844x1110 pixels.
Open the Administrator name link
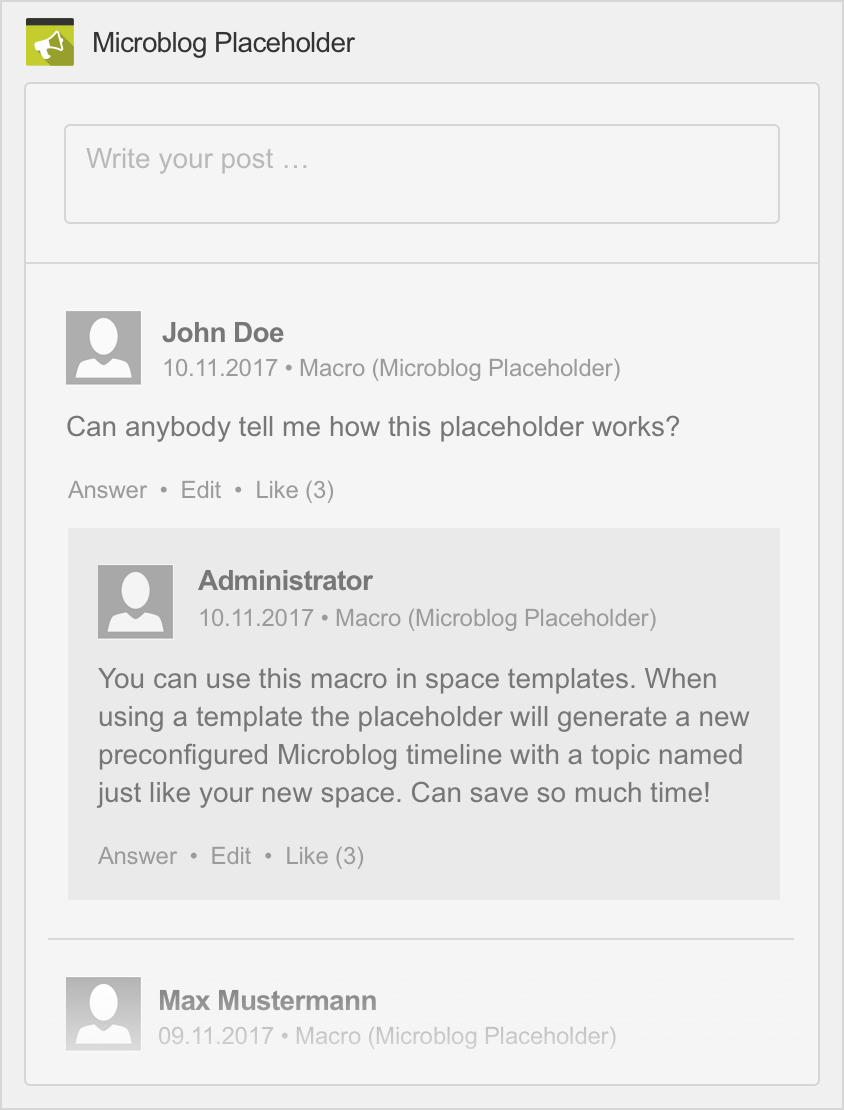(285, 580)
